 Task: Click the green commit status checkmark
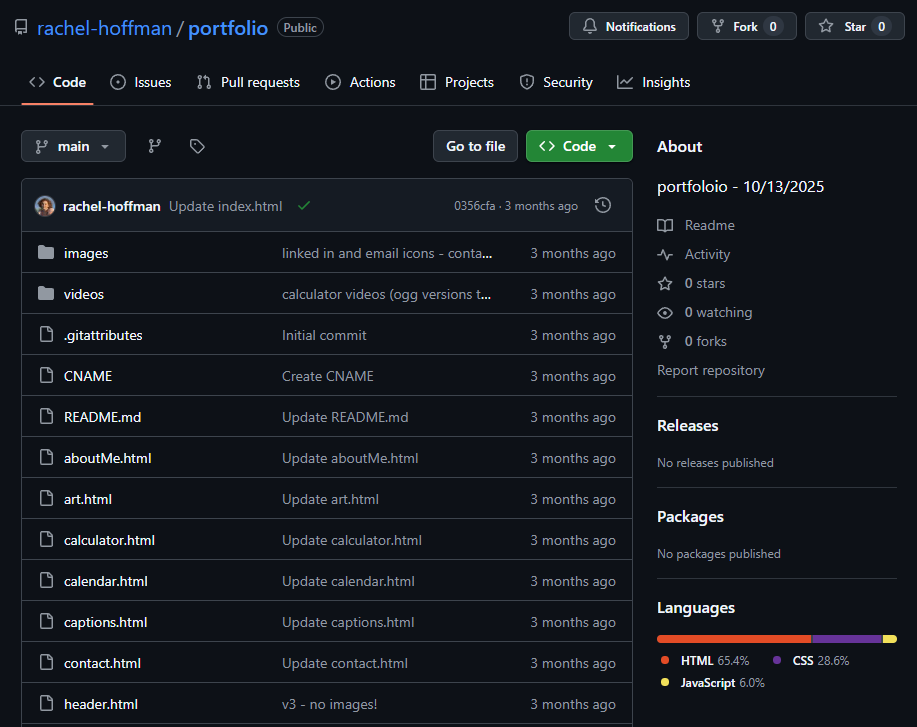point(304,205)
